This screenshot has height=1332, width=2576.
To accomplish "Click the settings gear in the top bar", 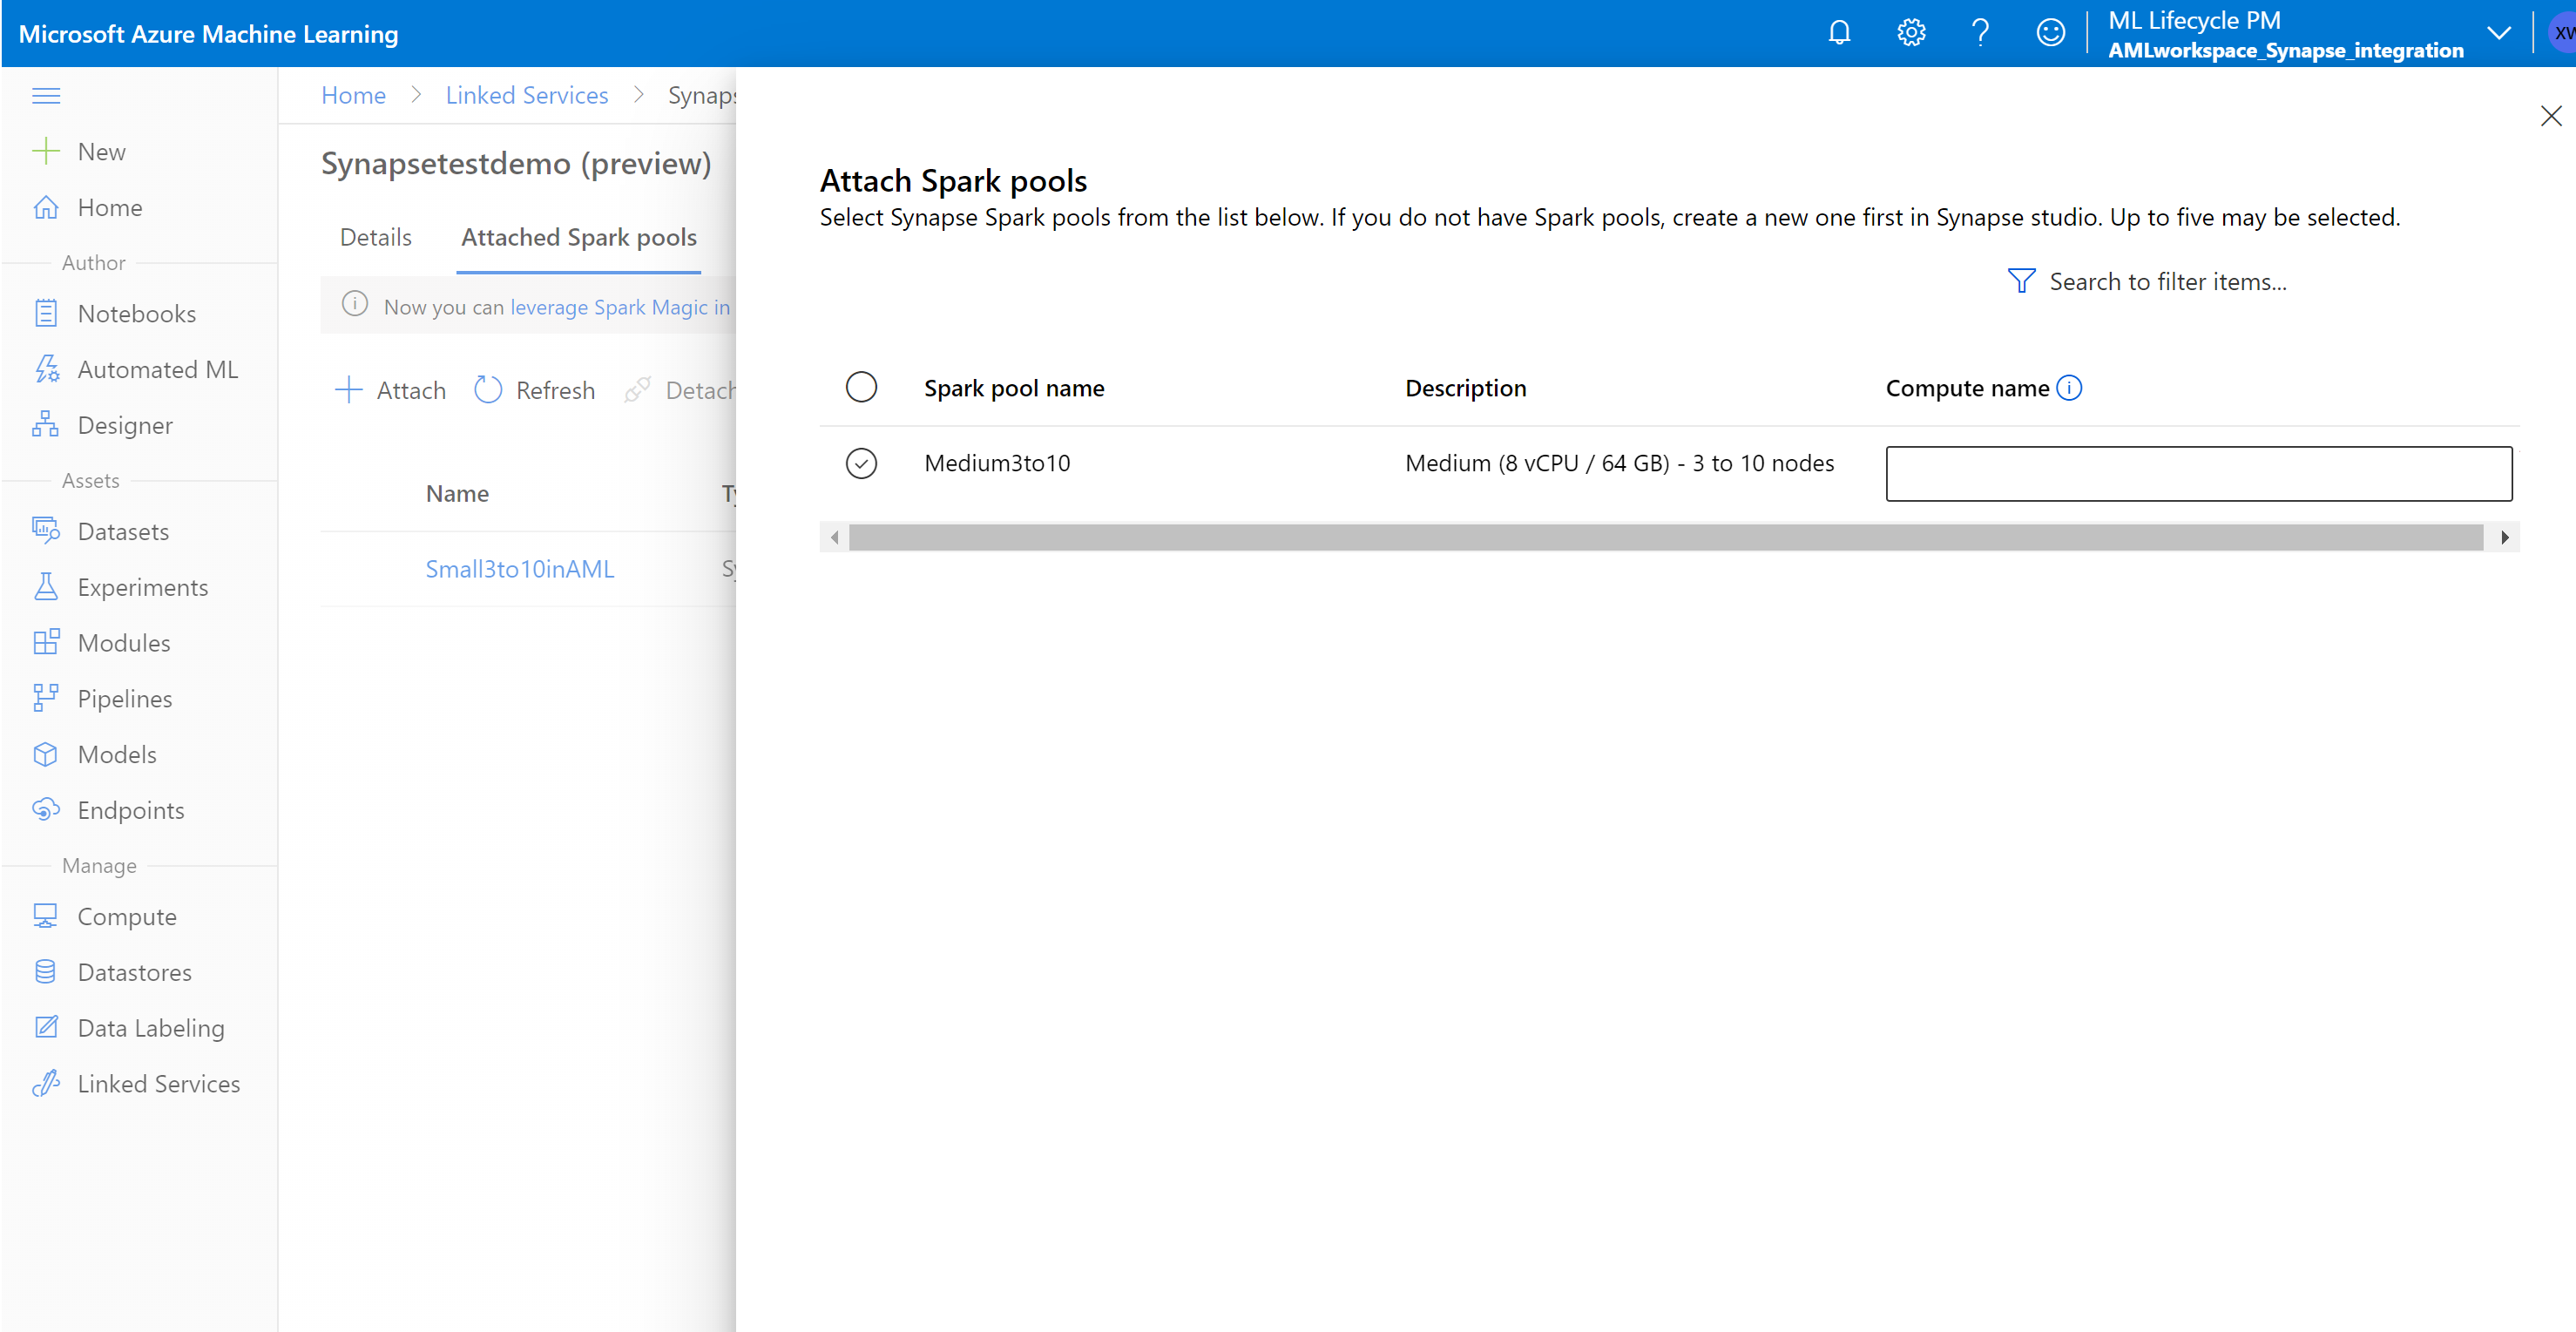I will point(1910,31).
